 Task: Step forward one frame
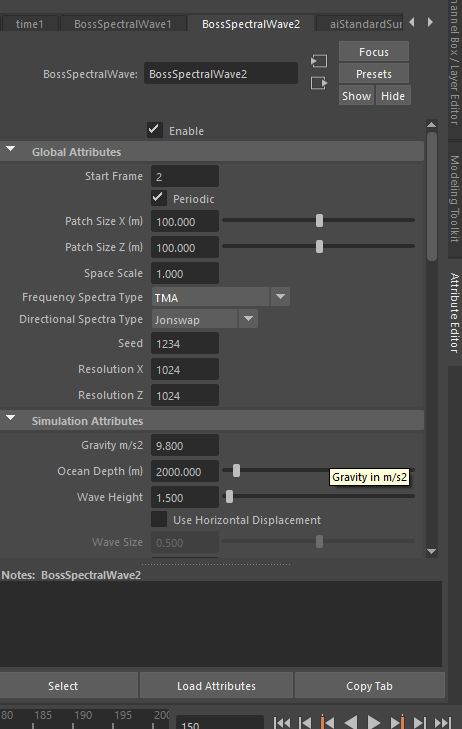click(419, 722)
